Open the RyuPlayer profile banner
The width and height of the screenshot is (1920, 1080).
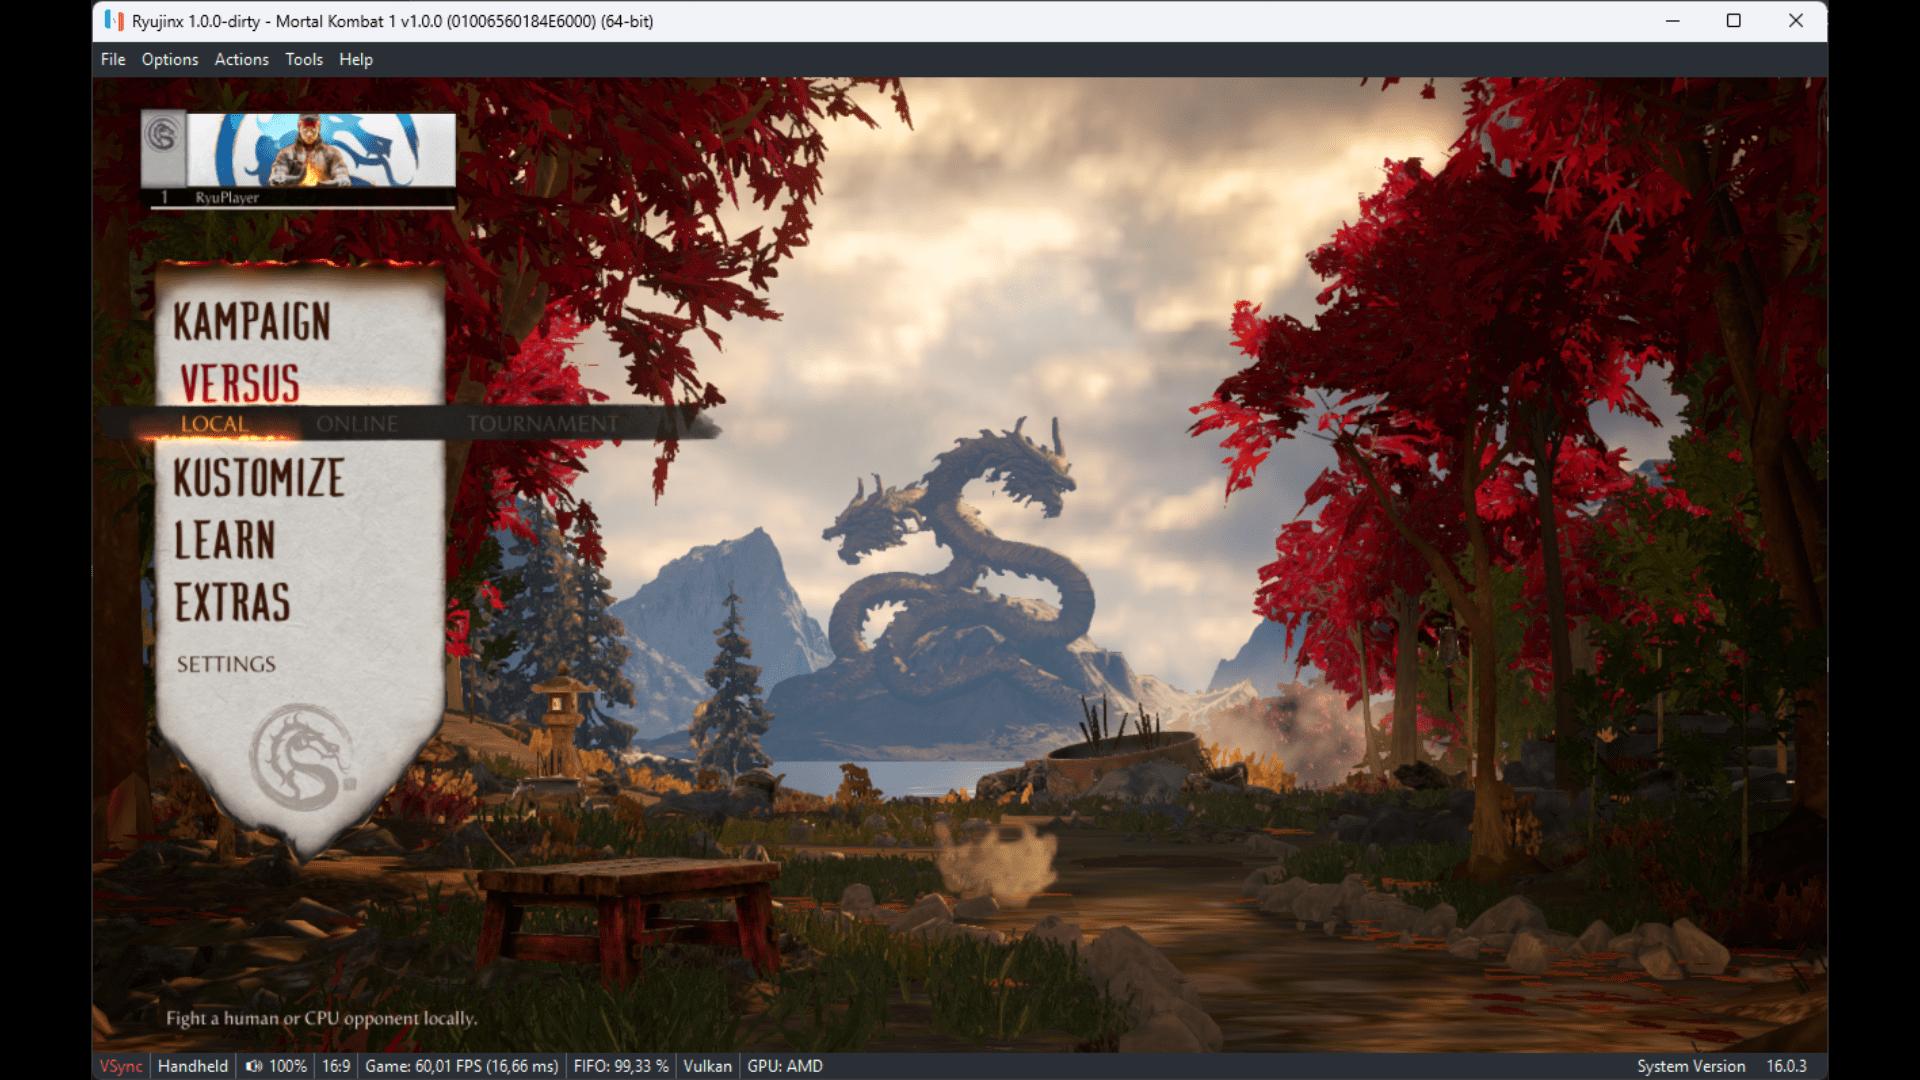321,149
